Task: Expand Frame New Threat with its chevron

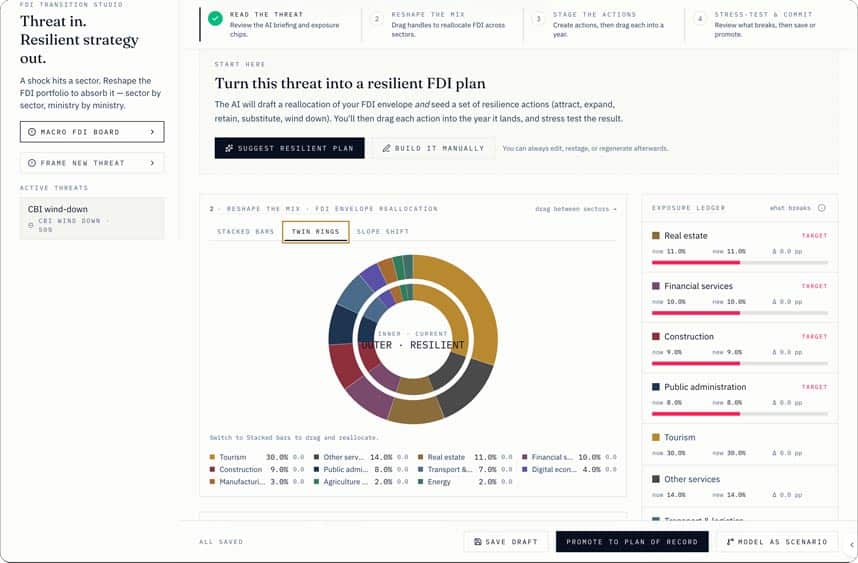Action: (x=152, y=163)
